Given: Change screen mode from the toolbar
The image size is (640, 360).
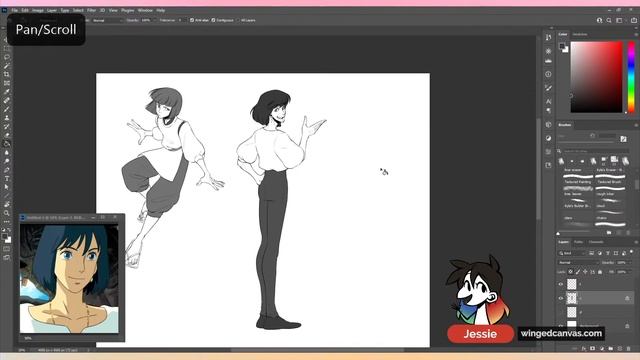Looking at the screenshot, I should pyautogui.click(x=7, y=258).
